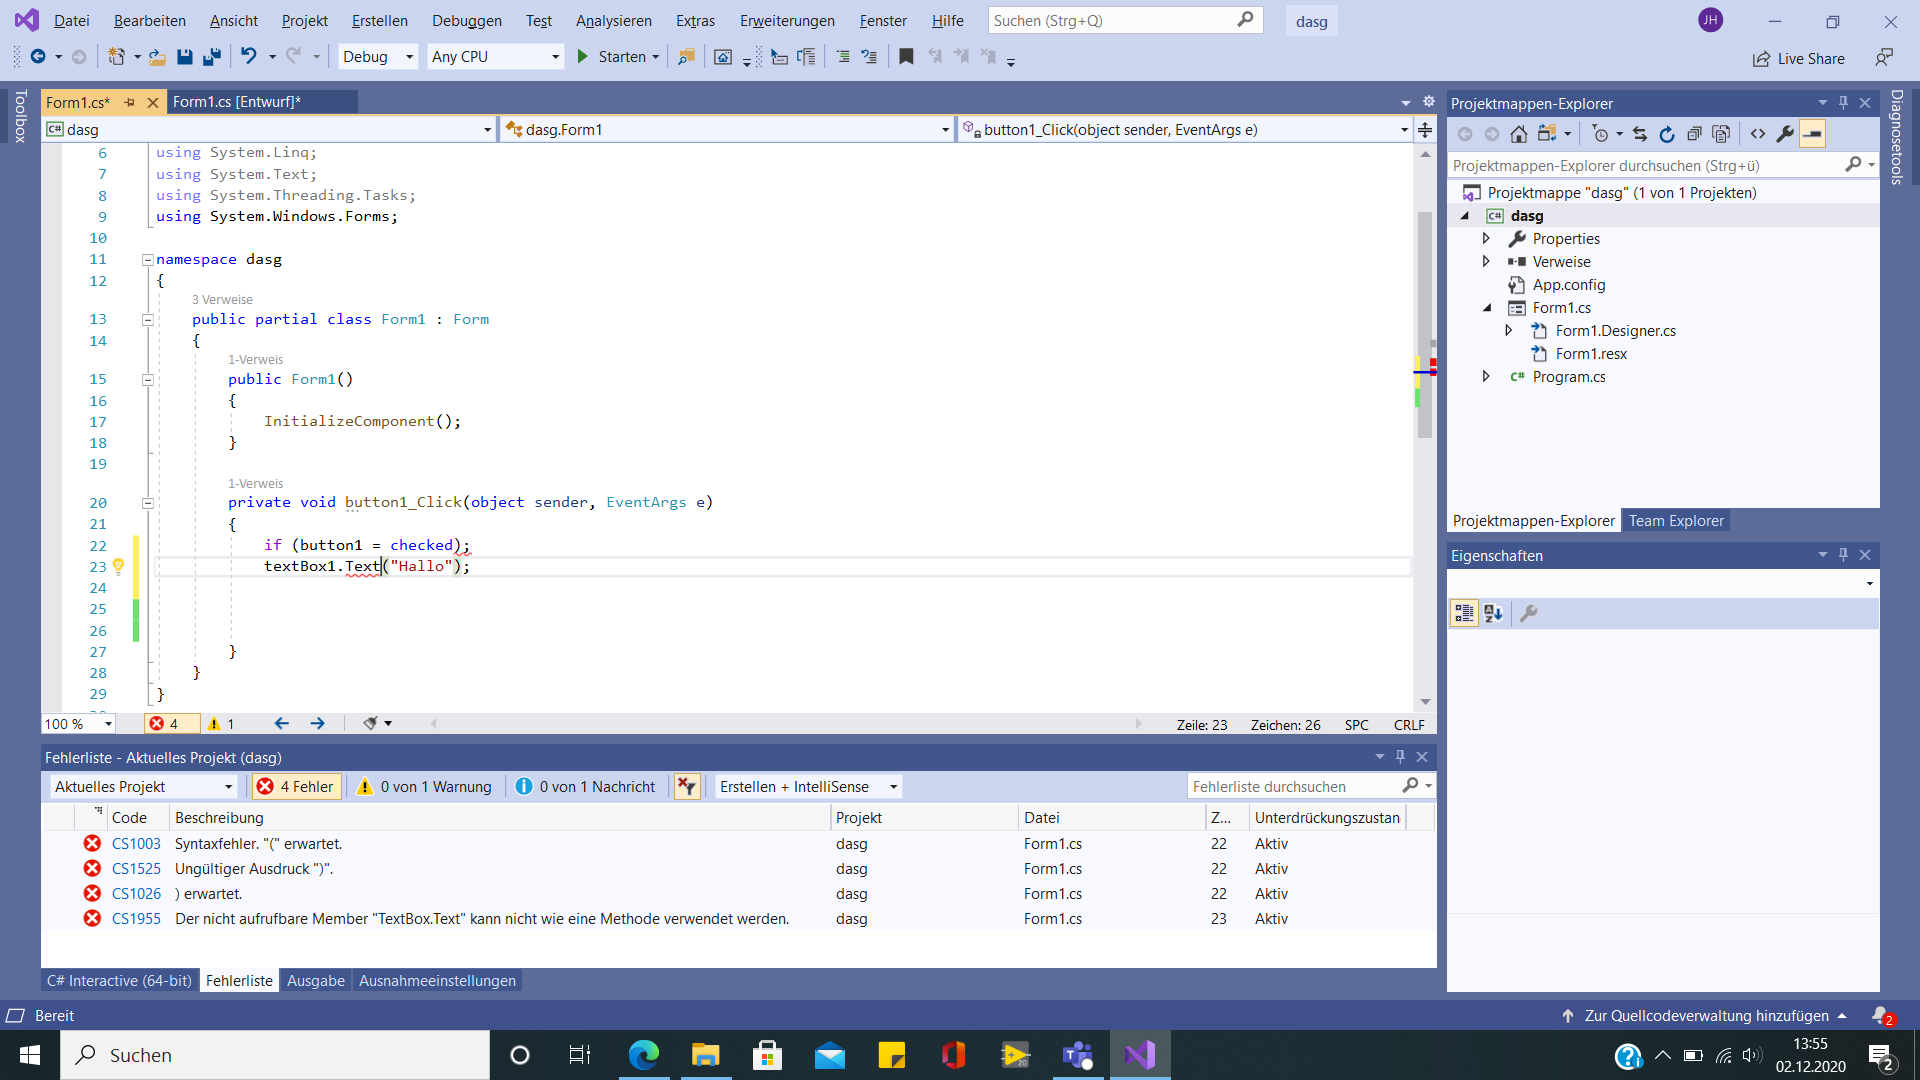Click the lightbulb quick action on line 23

118,567
